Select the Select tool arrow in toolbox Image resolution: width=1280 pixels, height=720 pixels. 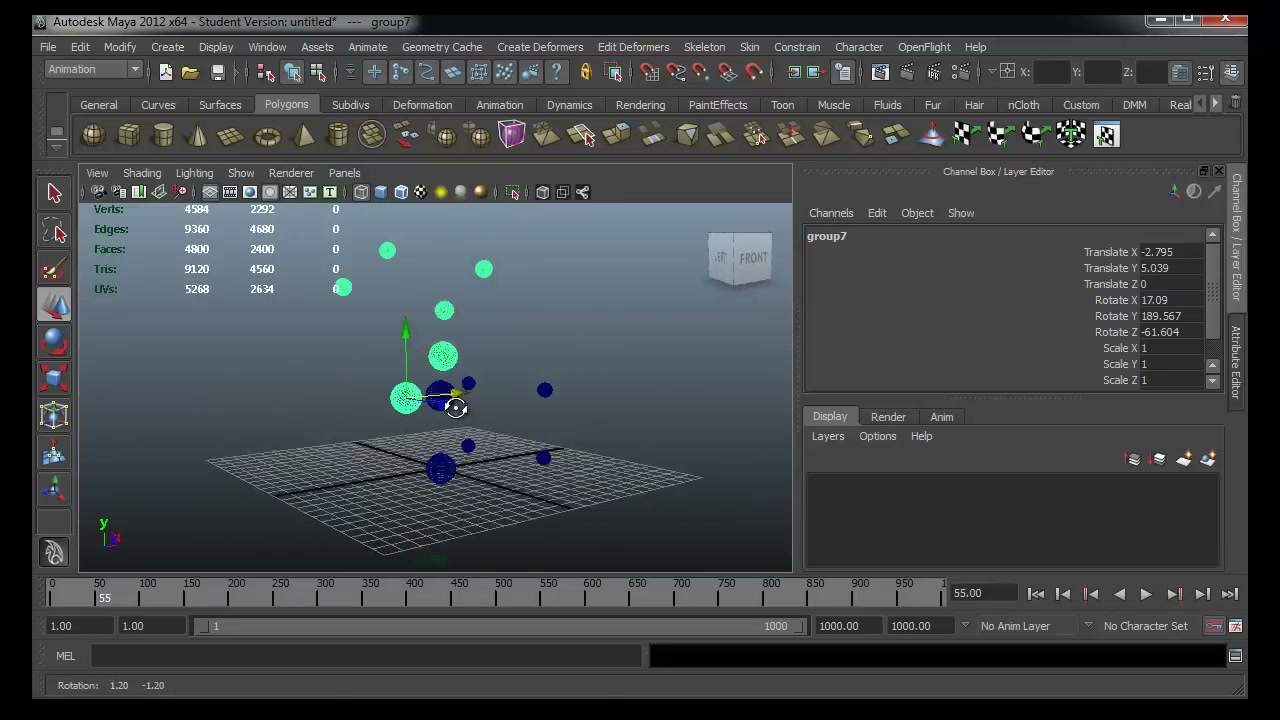tap(54, 193)
